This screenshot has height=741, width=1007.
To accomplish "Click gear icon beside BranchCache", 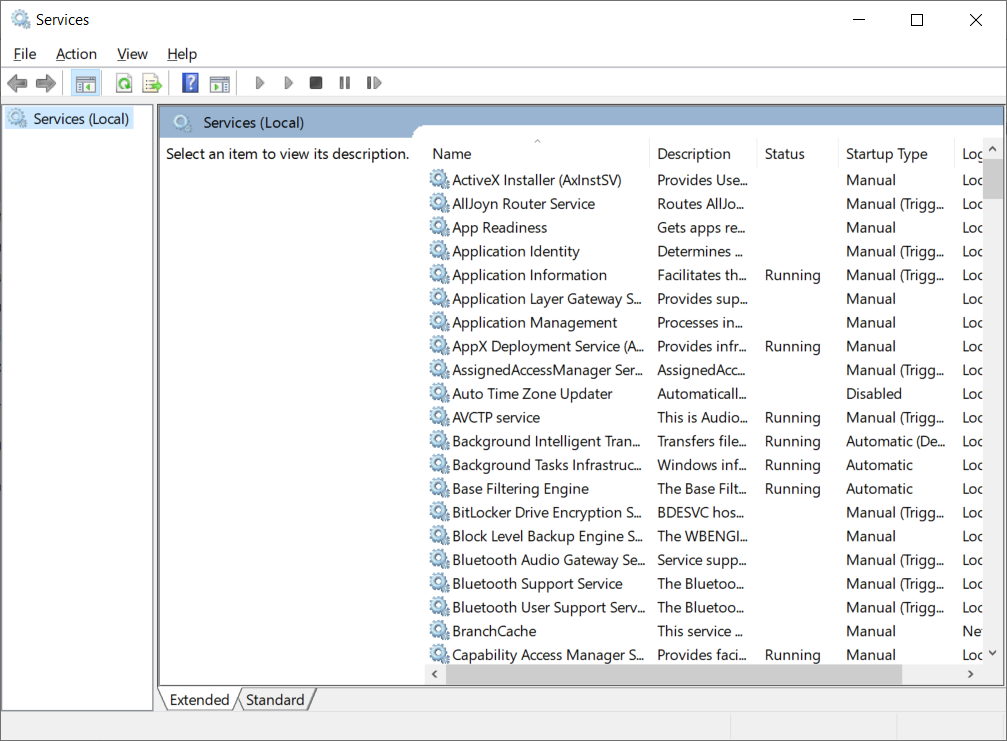I will [439, 631].
